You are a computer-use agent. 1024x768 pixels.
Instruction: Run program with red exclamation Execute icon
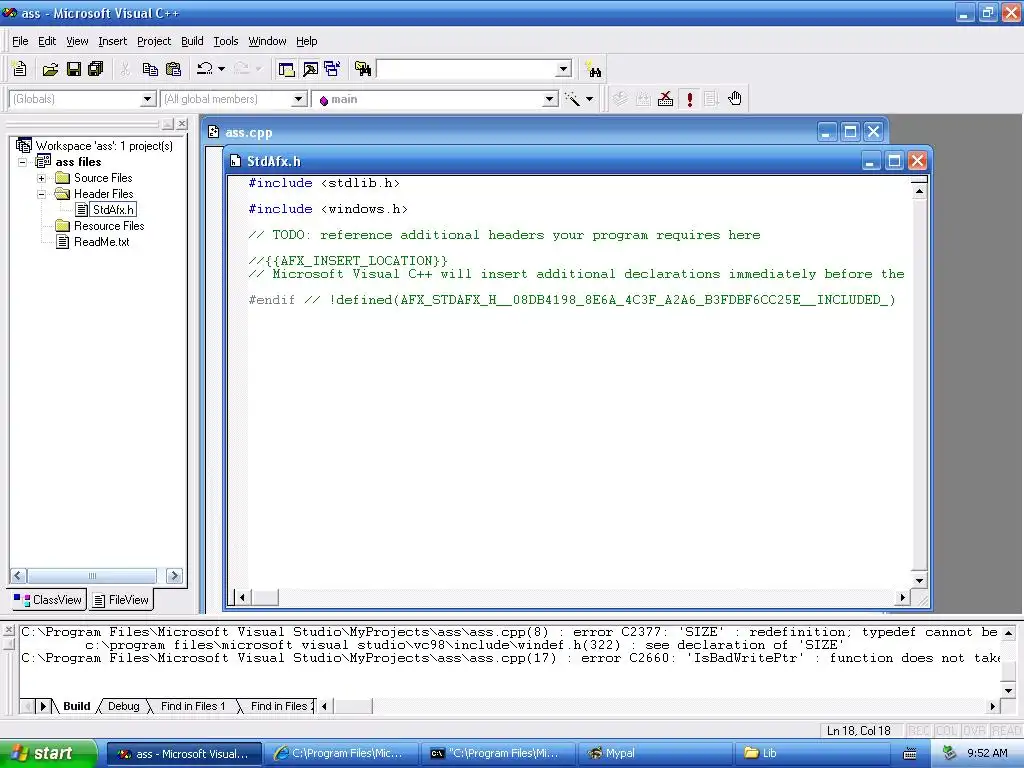[689, 99]
